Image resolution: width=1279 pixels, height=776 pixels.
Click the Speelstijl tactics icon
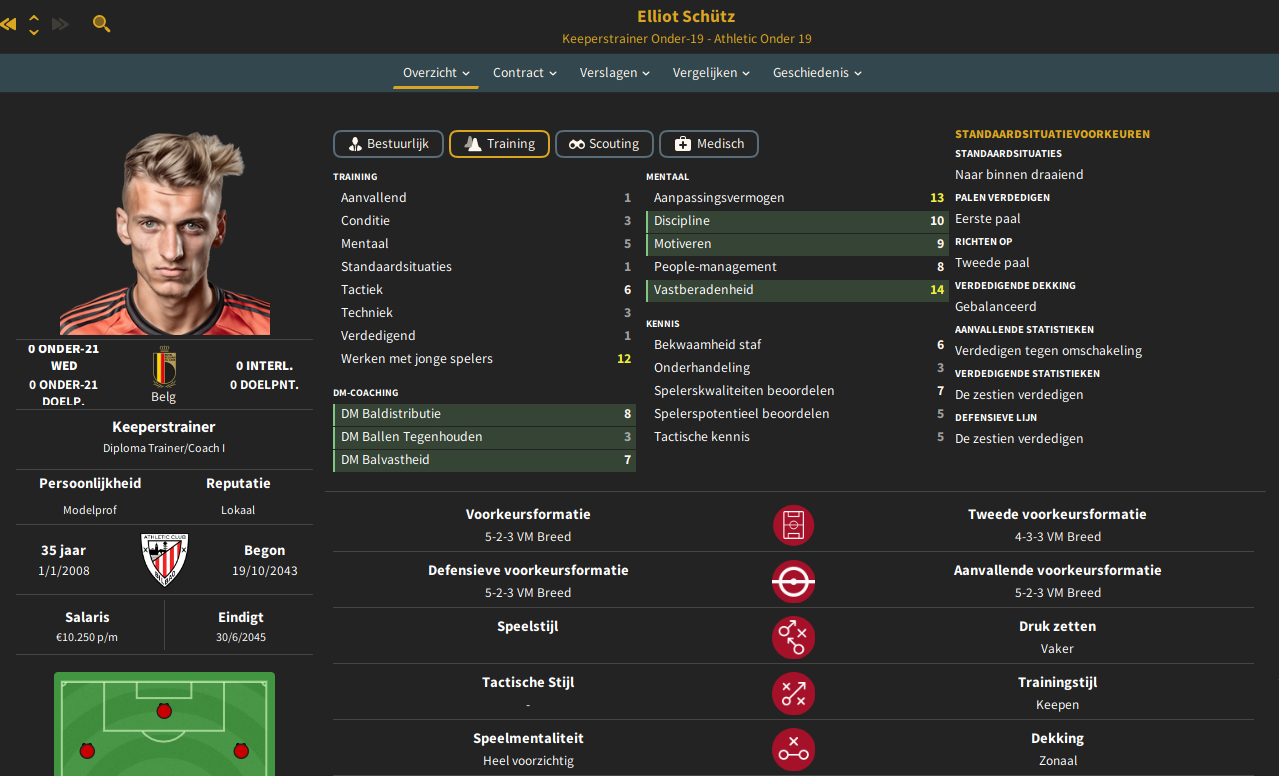(793, 637)
